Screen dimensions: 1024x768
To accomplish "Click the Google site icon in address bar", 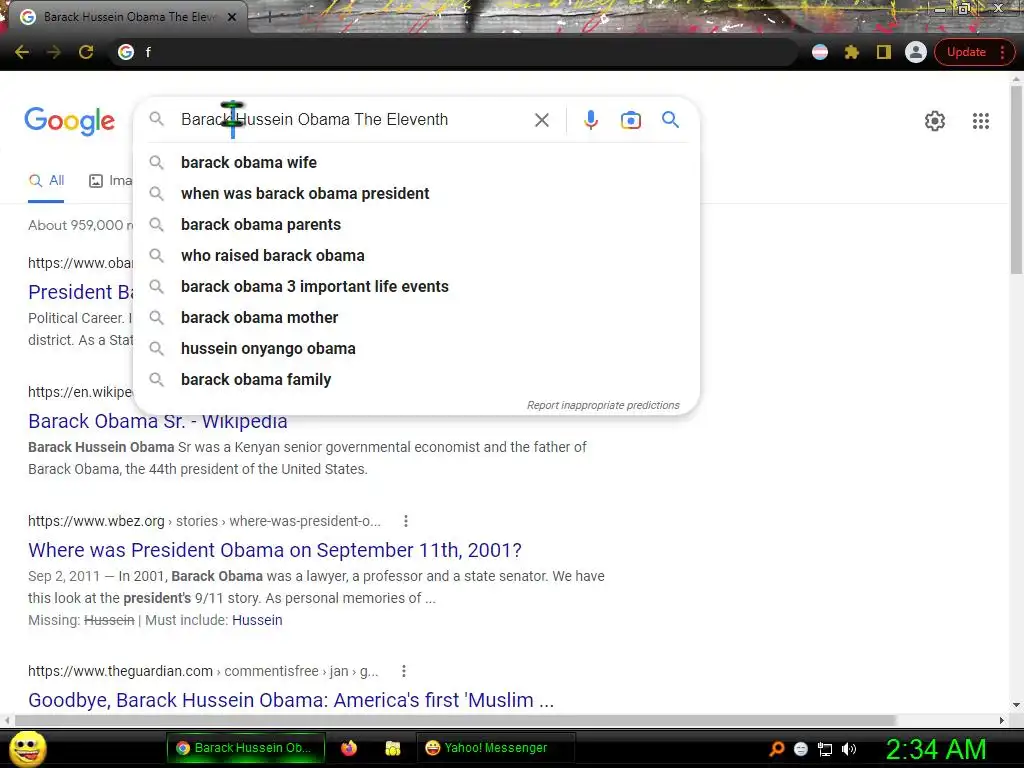I will click(x=126, y=52).
